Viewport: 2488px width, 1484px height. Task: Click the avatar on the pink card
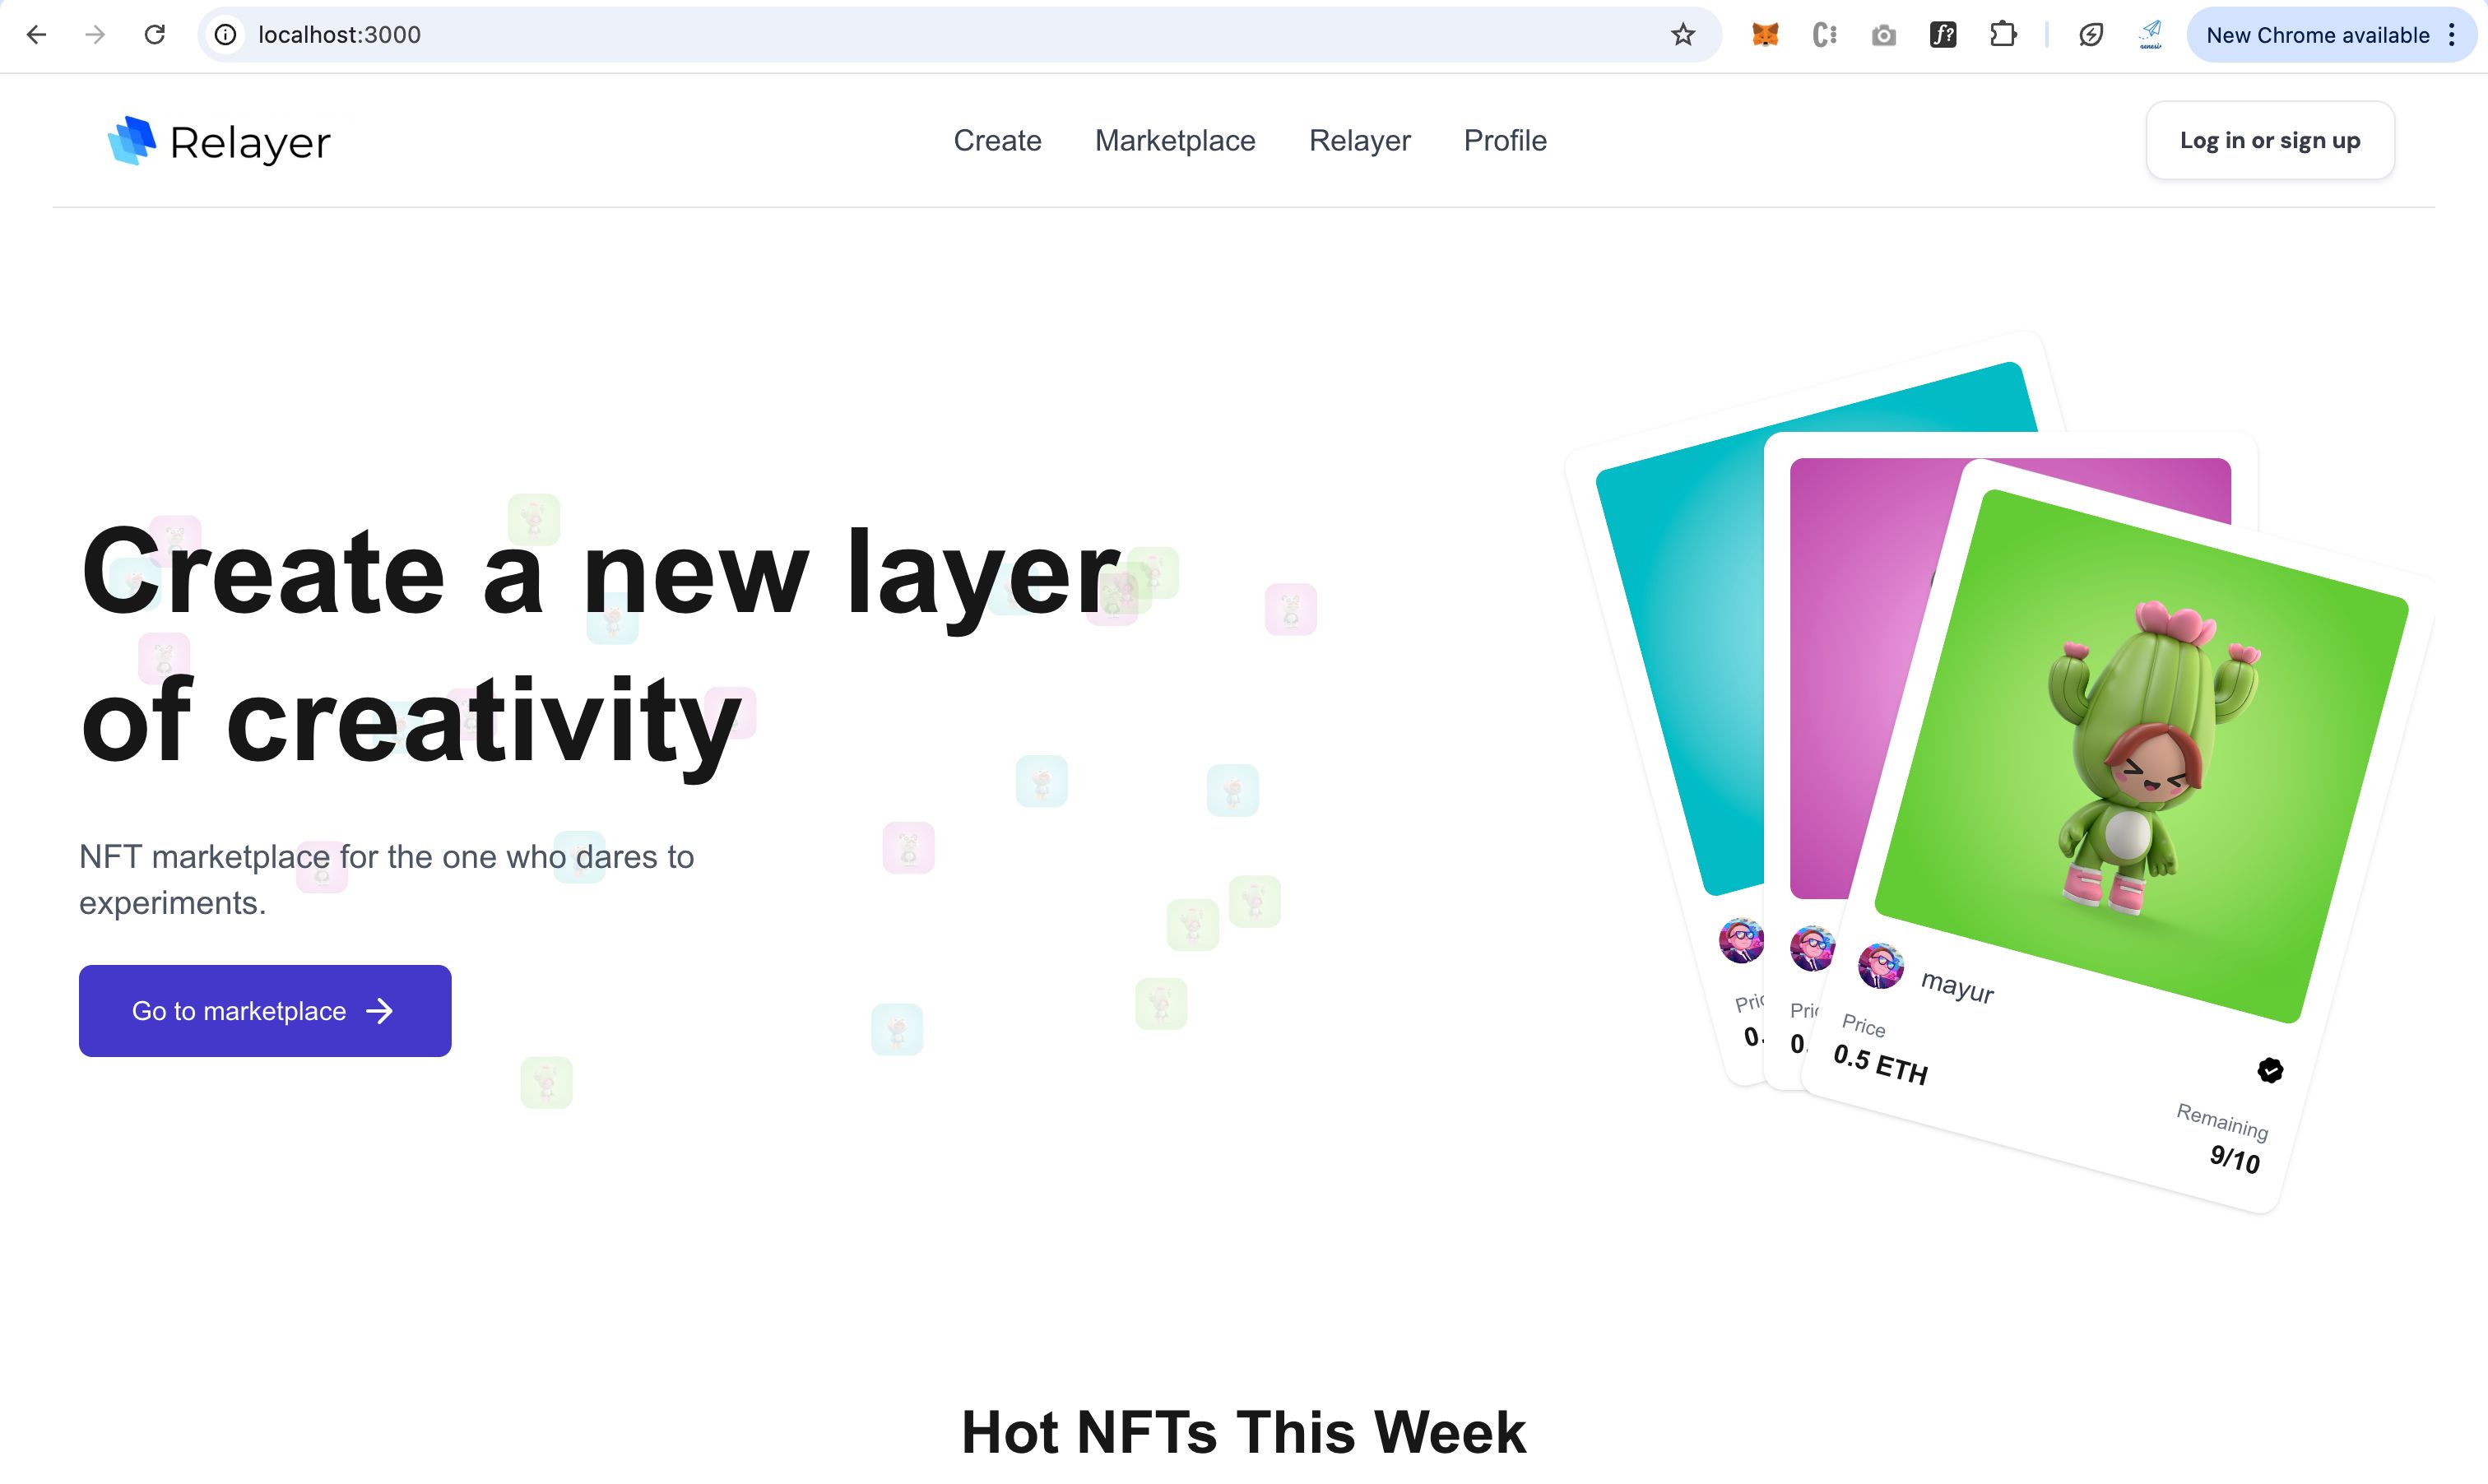(1812, 948)
